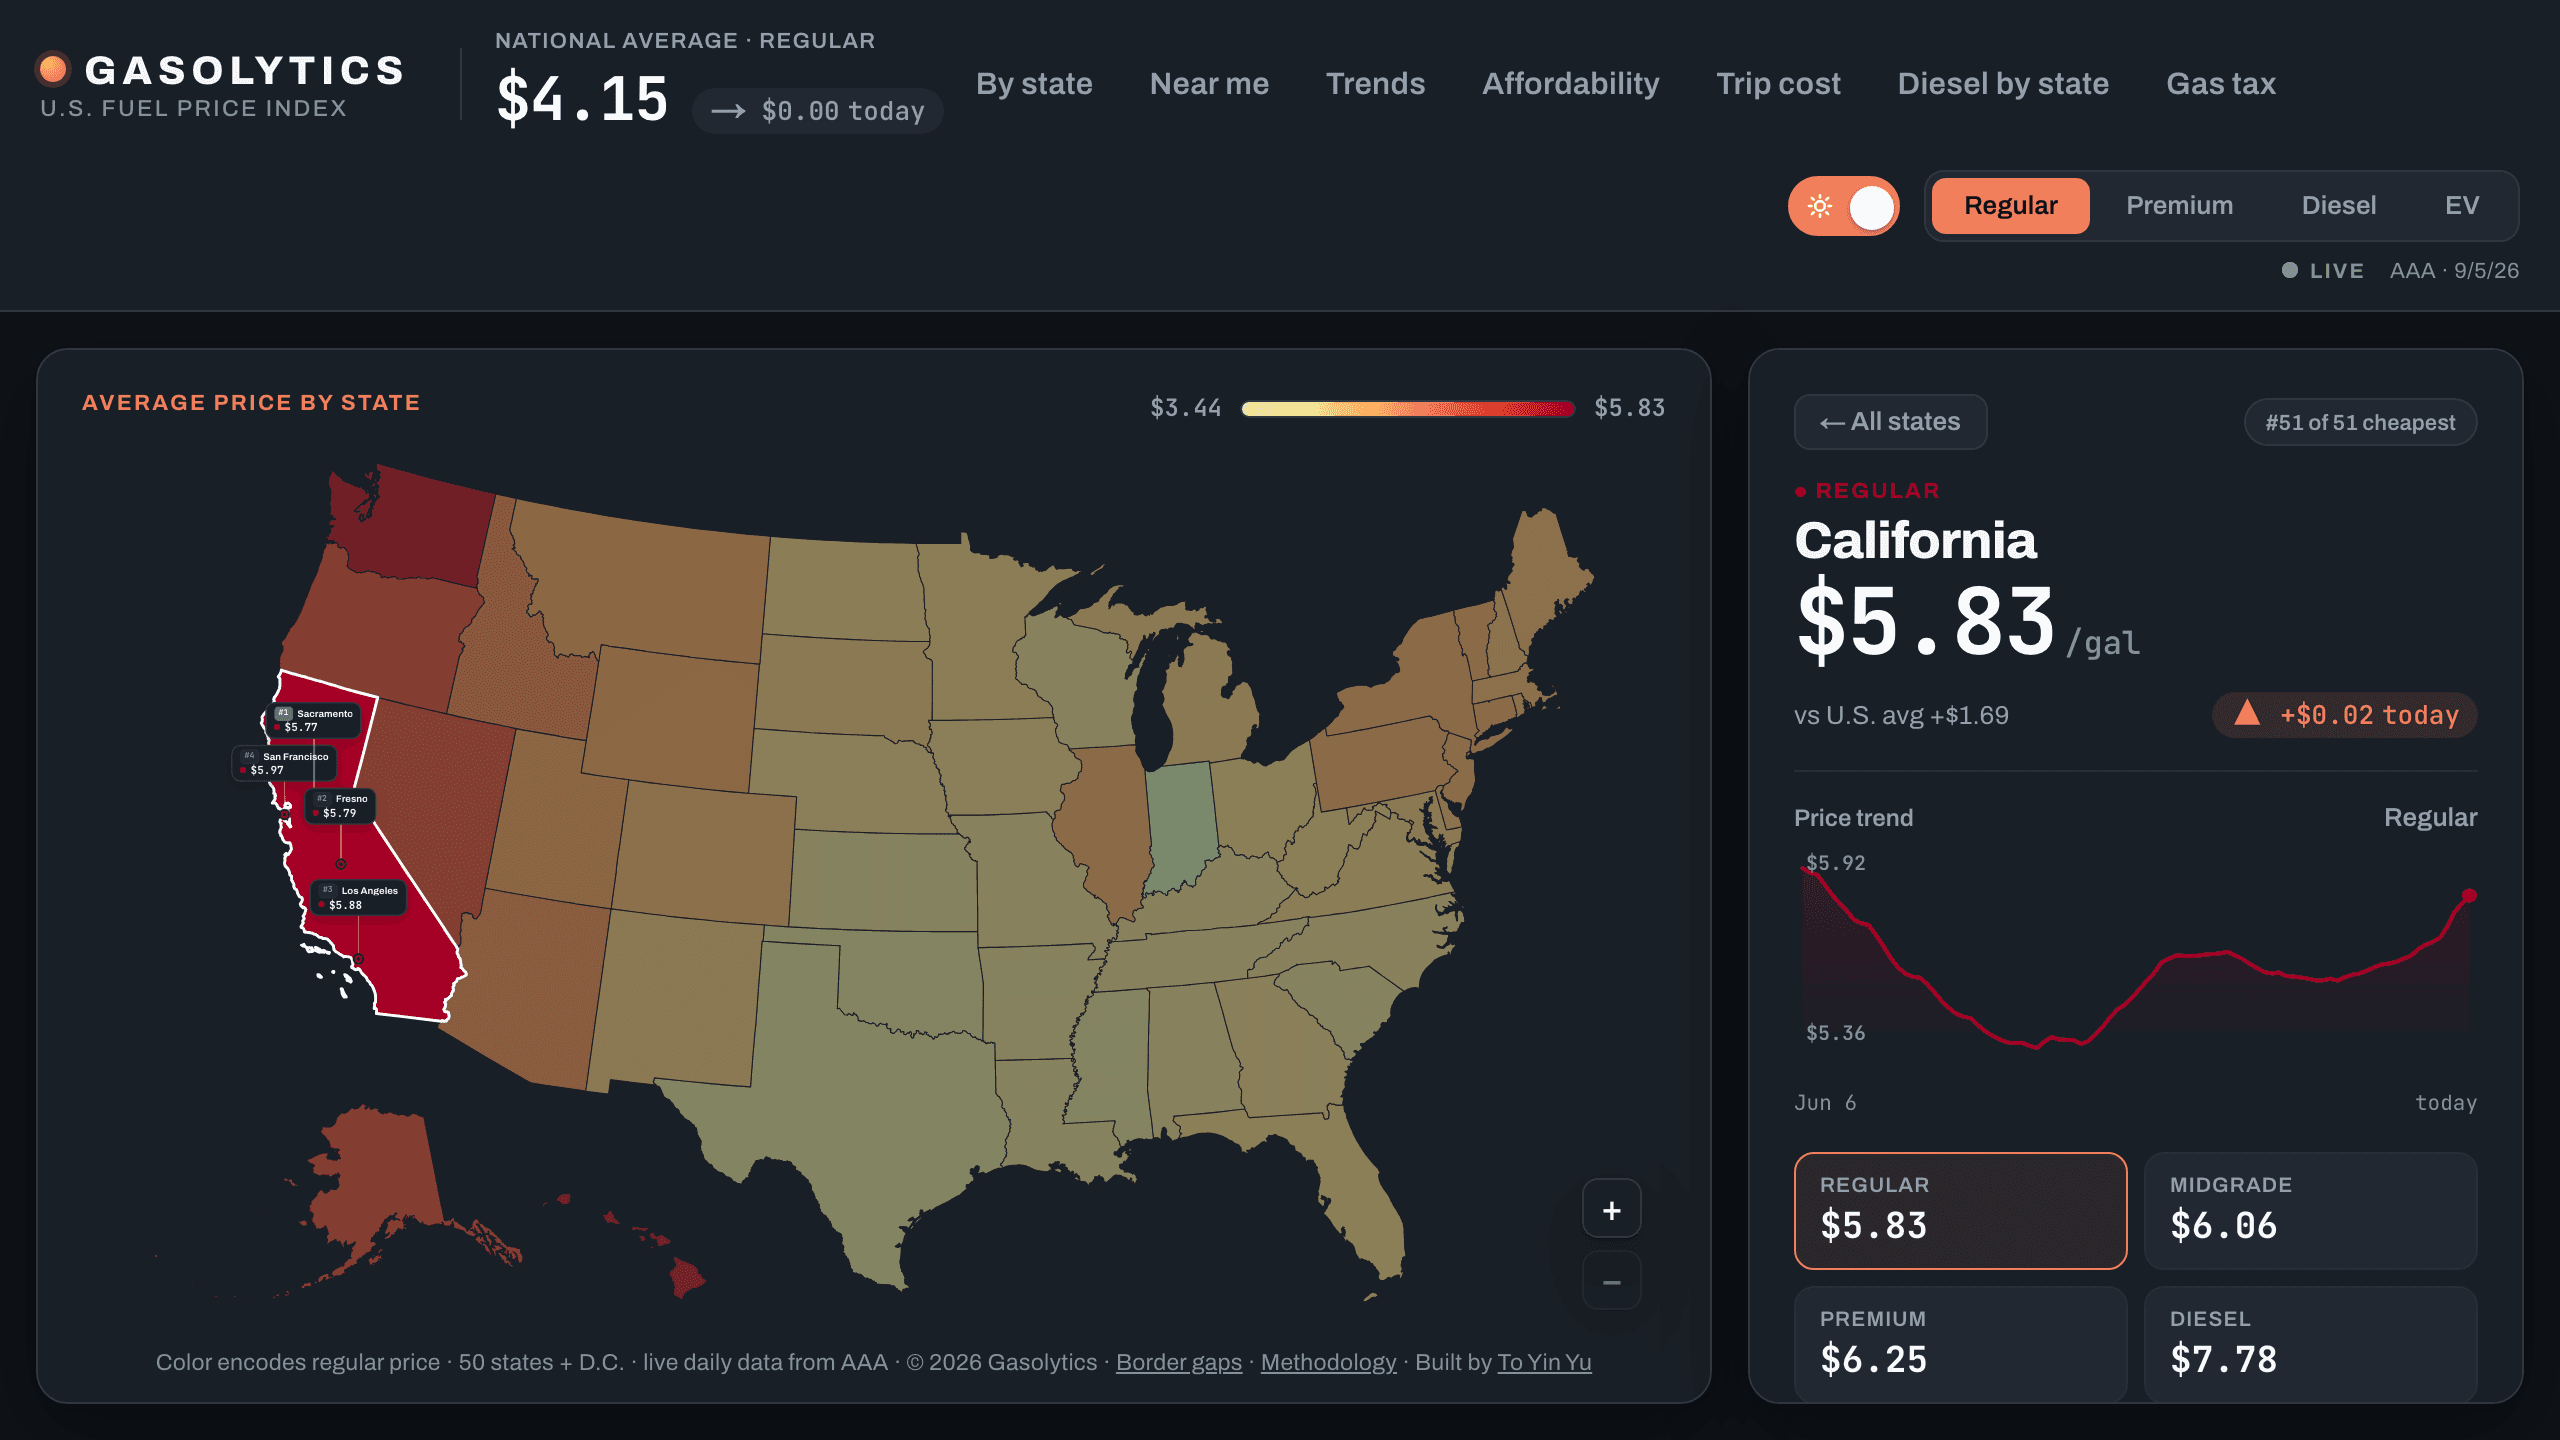Click the Sacramento $5.77 map label
Viewport: 2560px width, 1440px height.
pos(314,720)
